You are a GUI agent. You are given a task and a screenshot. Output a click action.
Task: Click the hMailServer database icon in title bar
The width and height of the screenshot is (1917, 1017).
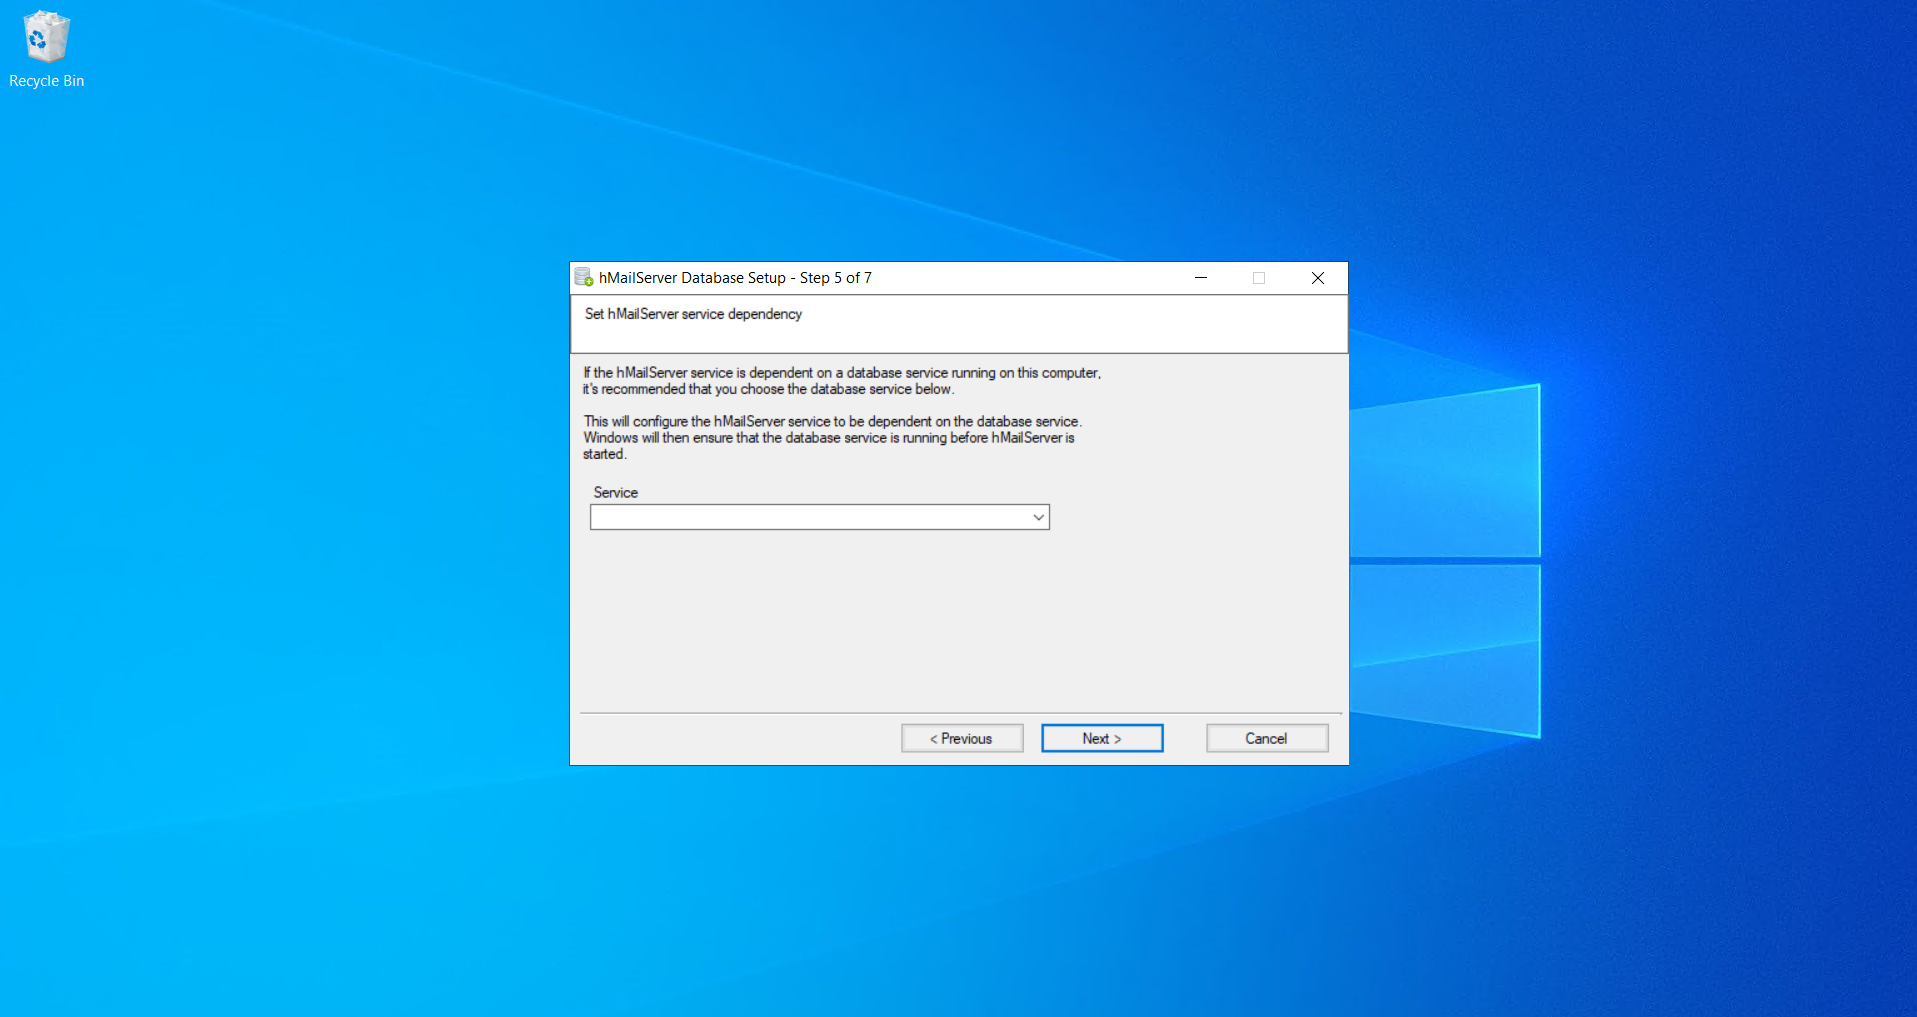pos(584,278)
